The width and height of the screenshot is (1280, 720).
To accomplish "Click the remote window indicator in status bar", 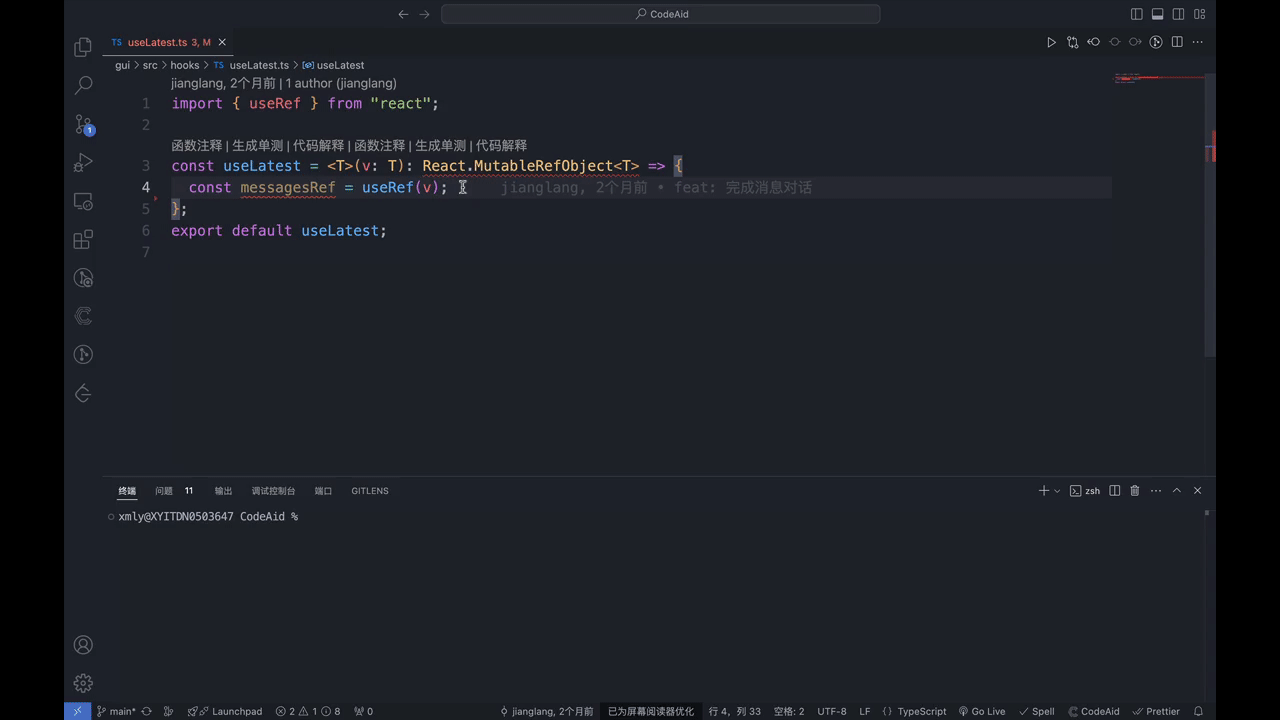I will (x=77, y=711).
